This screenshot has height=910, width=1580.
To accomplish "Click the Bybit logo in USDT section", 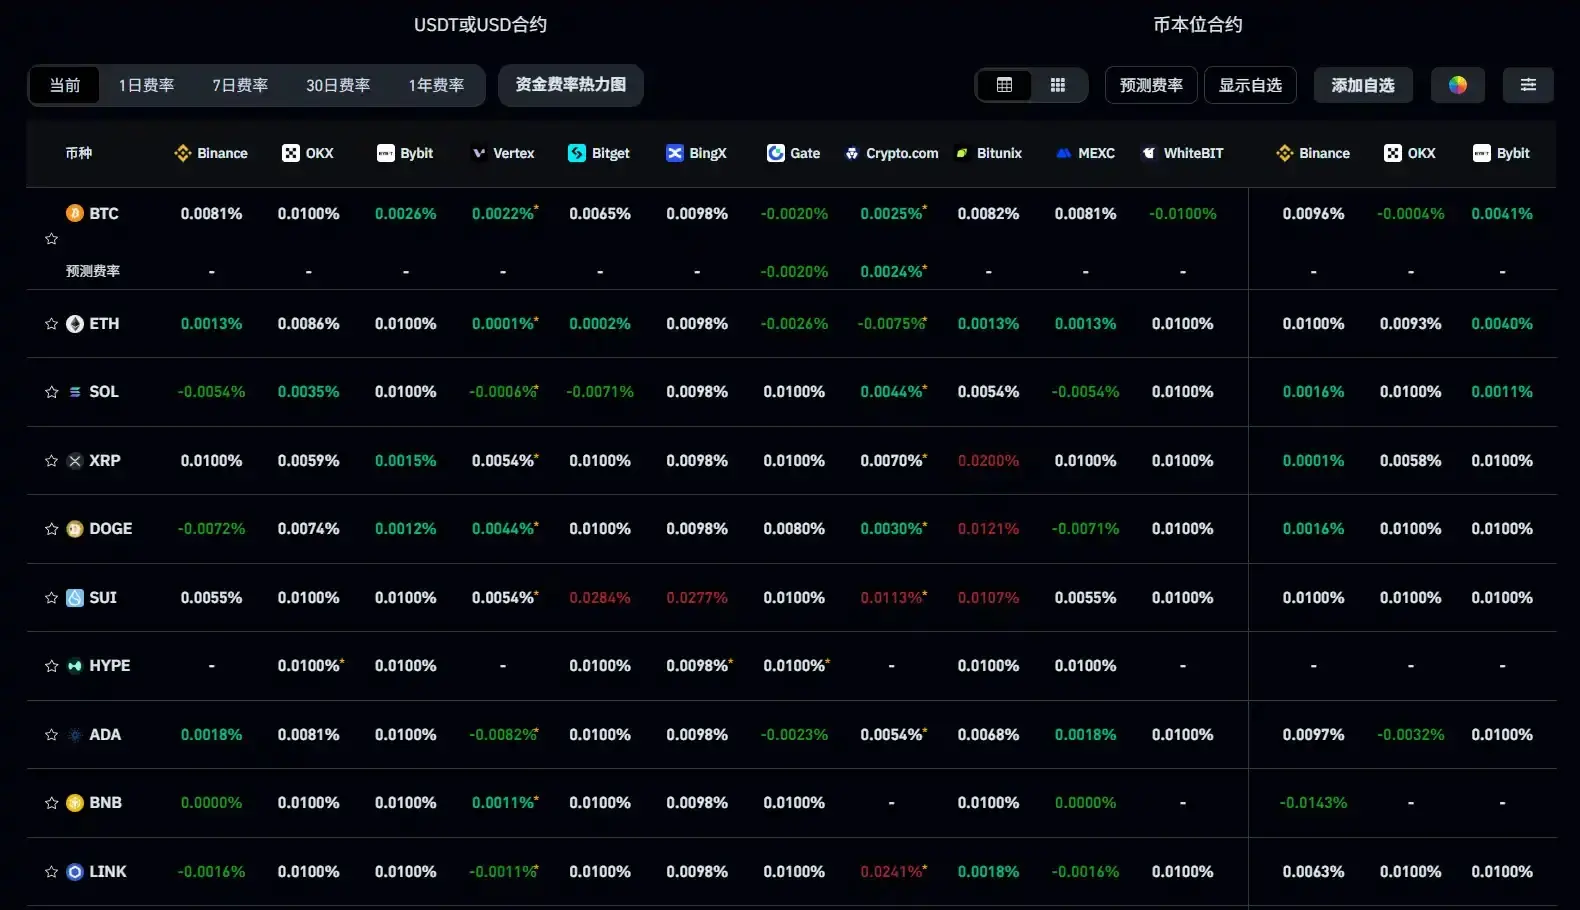I will [x=386, y=153].
